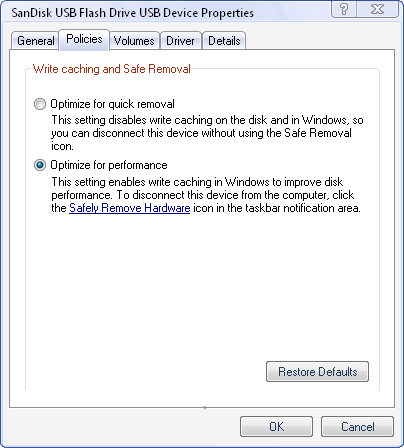Go to the Driver tab
This screenshot has height=448, width=404.
(x=180, y=41)
